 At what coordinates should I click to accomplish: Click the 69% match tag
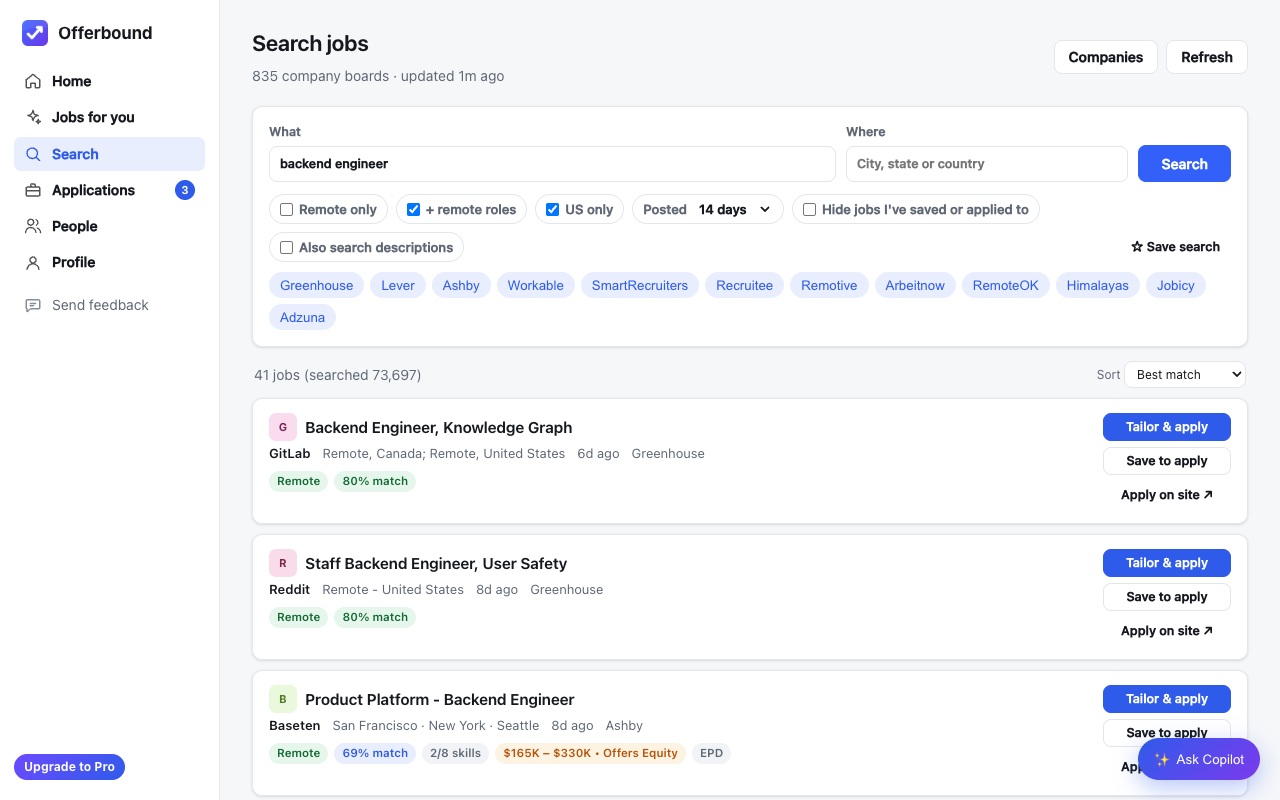coord(375,753)
